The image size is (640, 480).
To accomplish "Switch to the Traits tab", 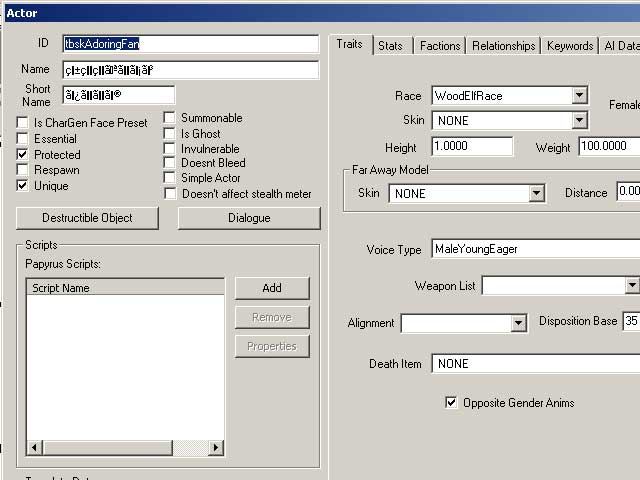I will tap(350, 44).
